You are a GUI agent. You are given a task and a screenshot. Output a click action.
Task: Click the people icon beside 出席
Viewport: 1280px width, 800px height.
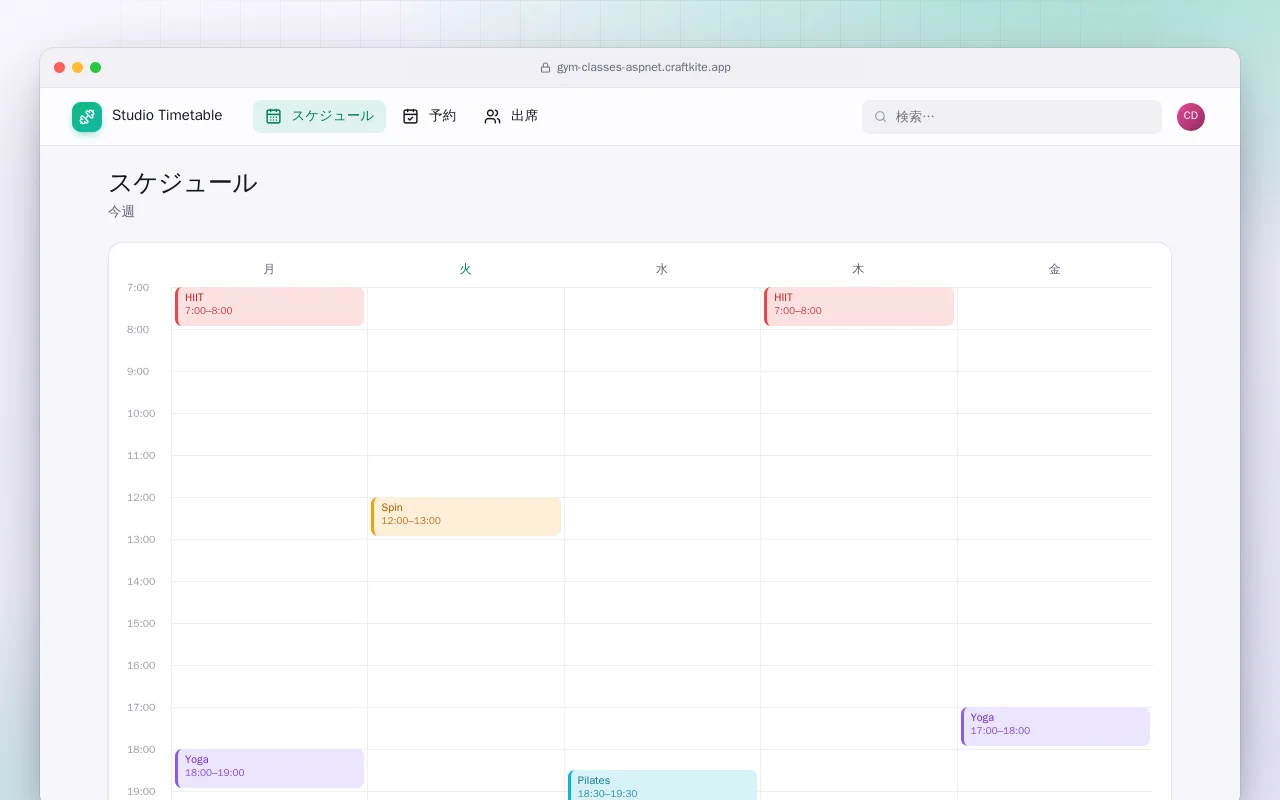492,116
